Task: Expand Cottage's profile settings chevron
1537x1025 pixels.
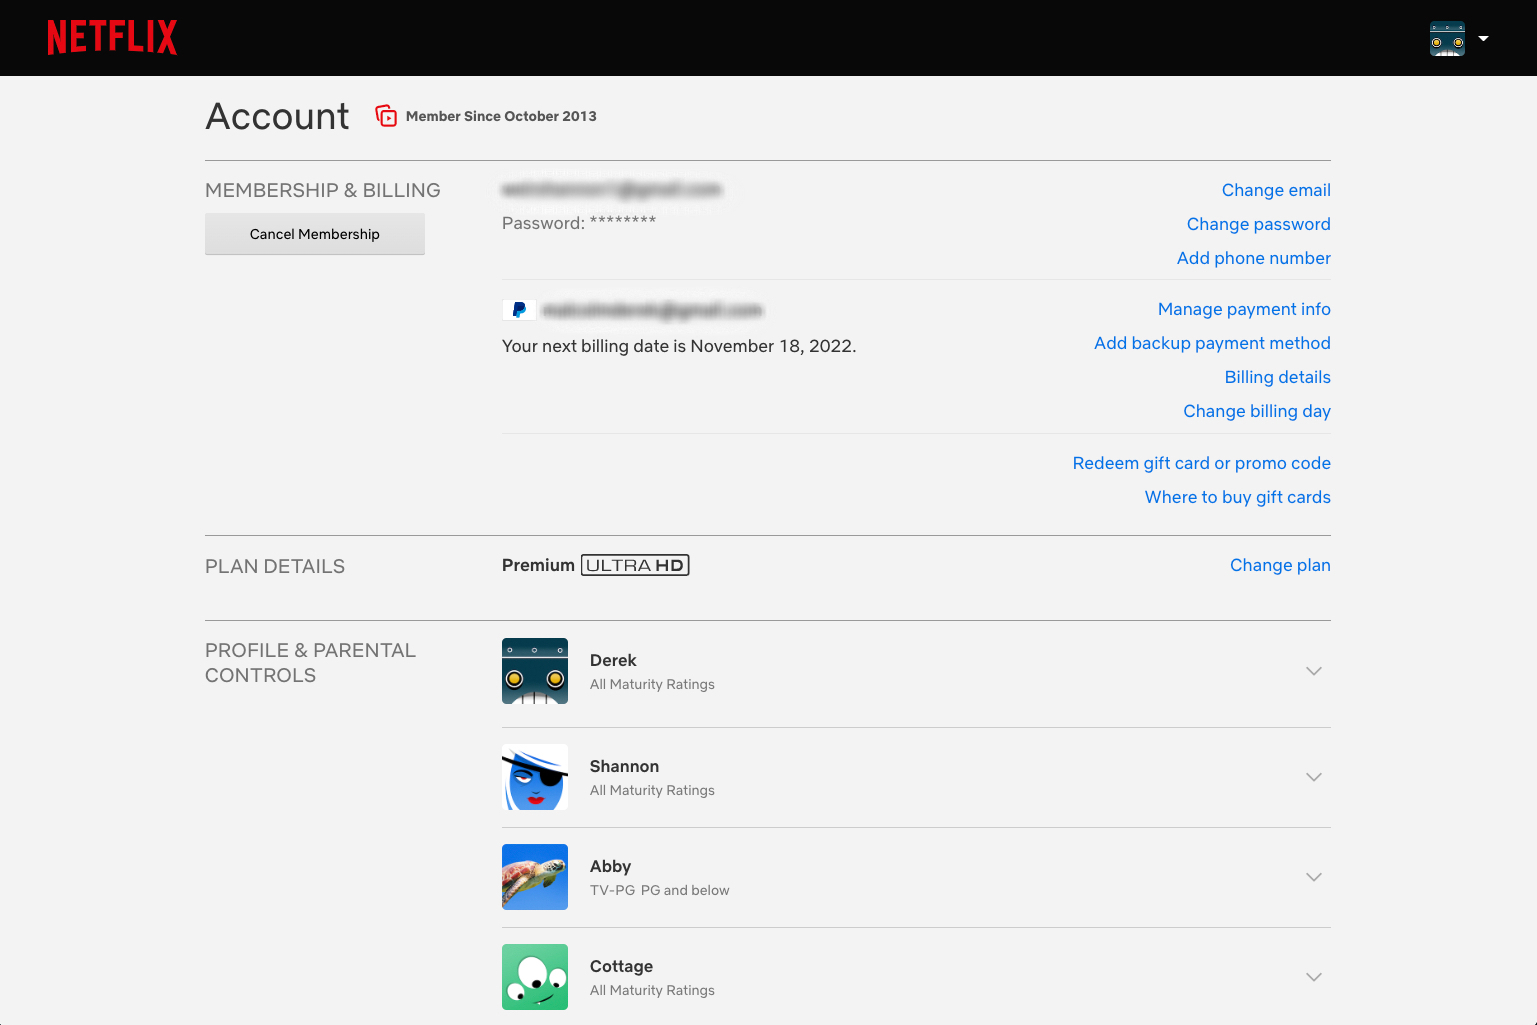Action: coord(1314,977)
